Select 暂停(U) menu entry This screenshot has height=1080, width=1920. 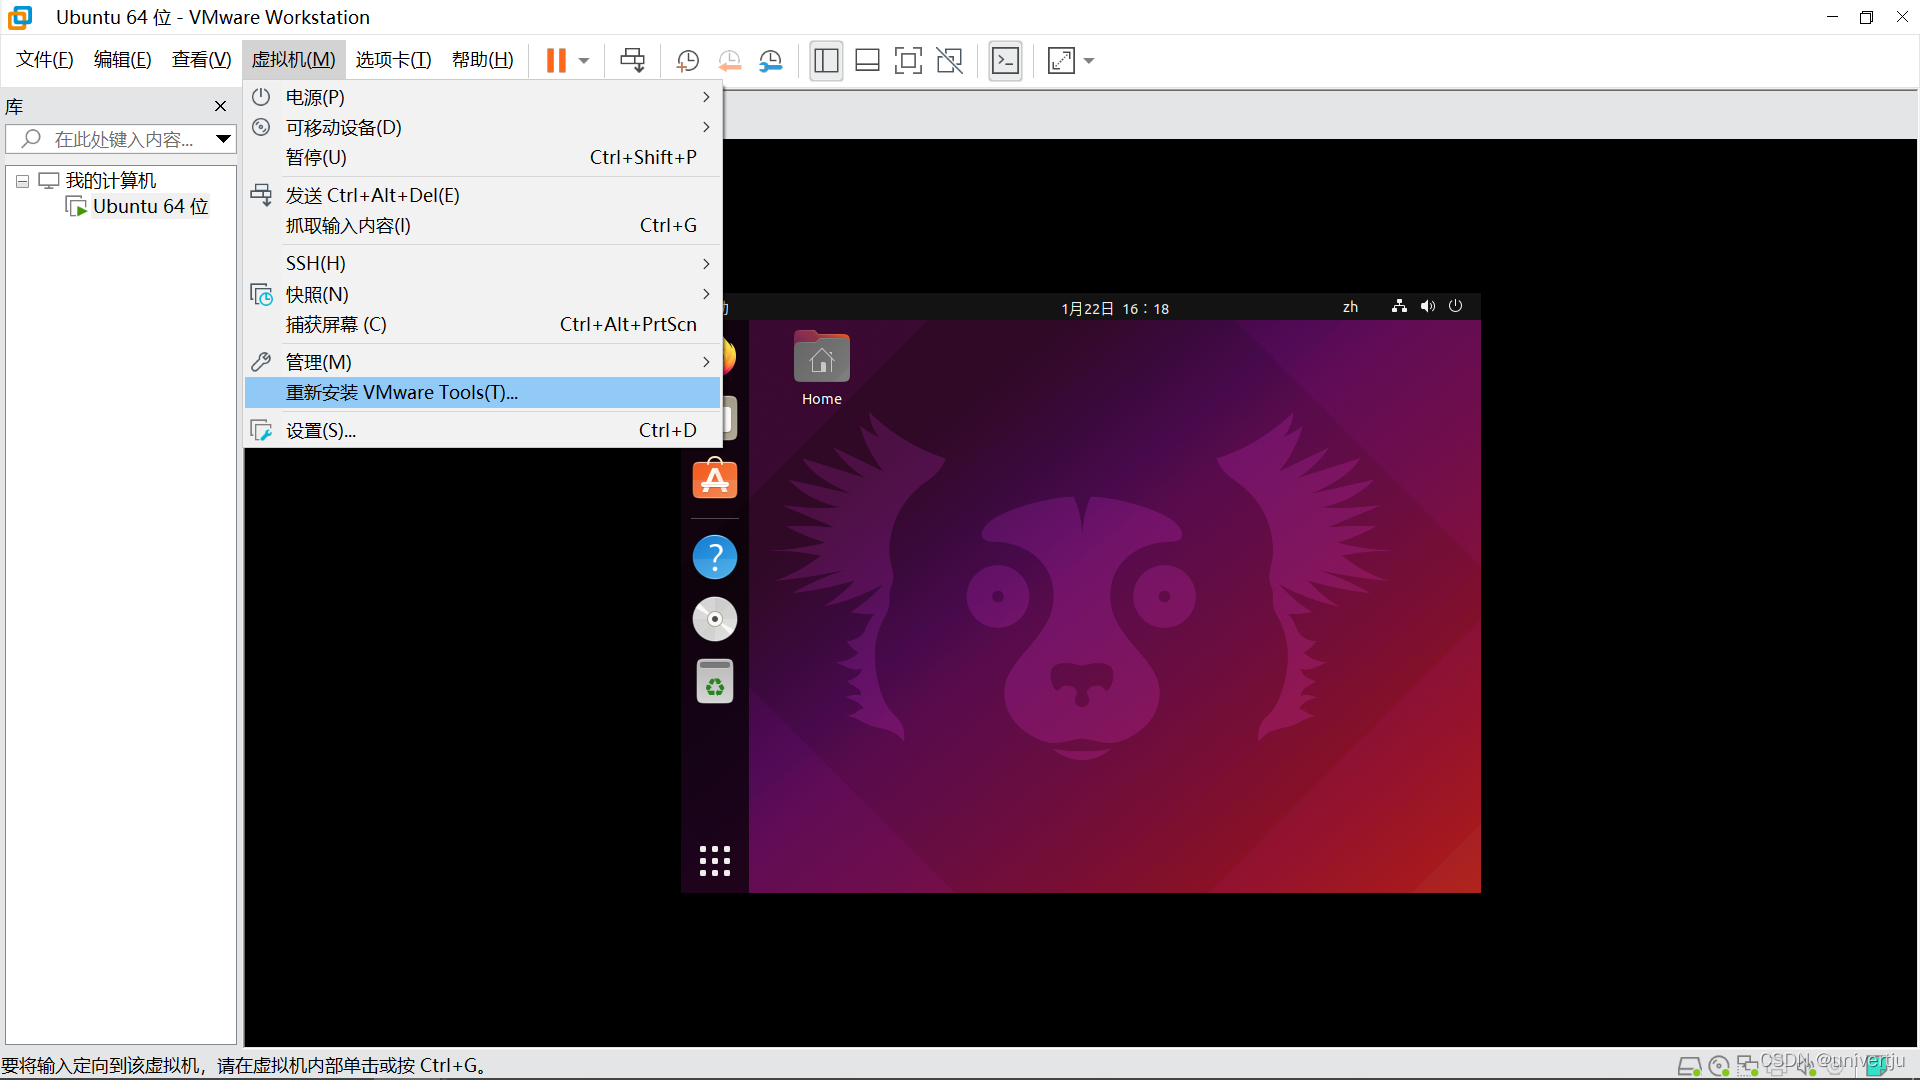tap(483, 157)
